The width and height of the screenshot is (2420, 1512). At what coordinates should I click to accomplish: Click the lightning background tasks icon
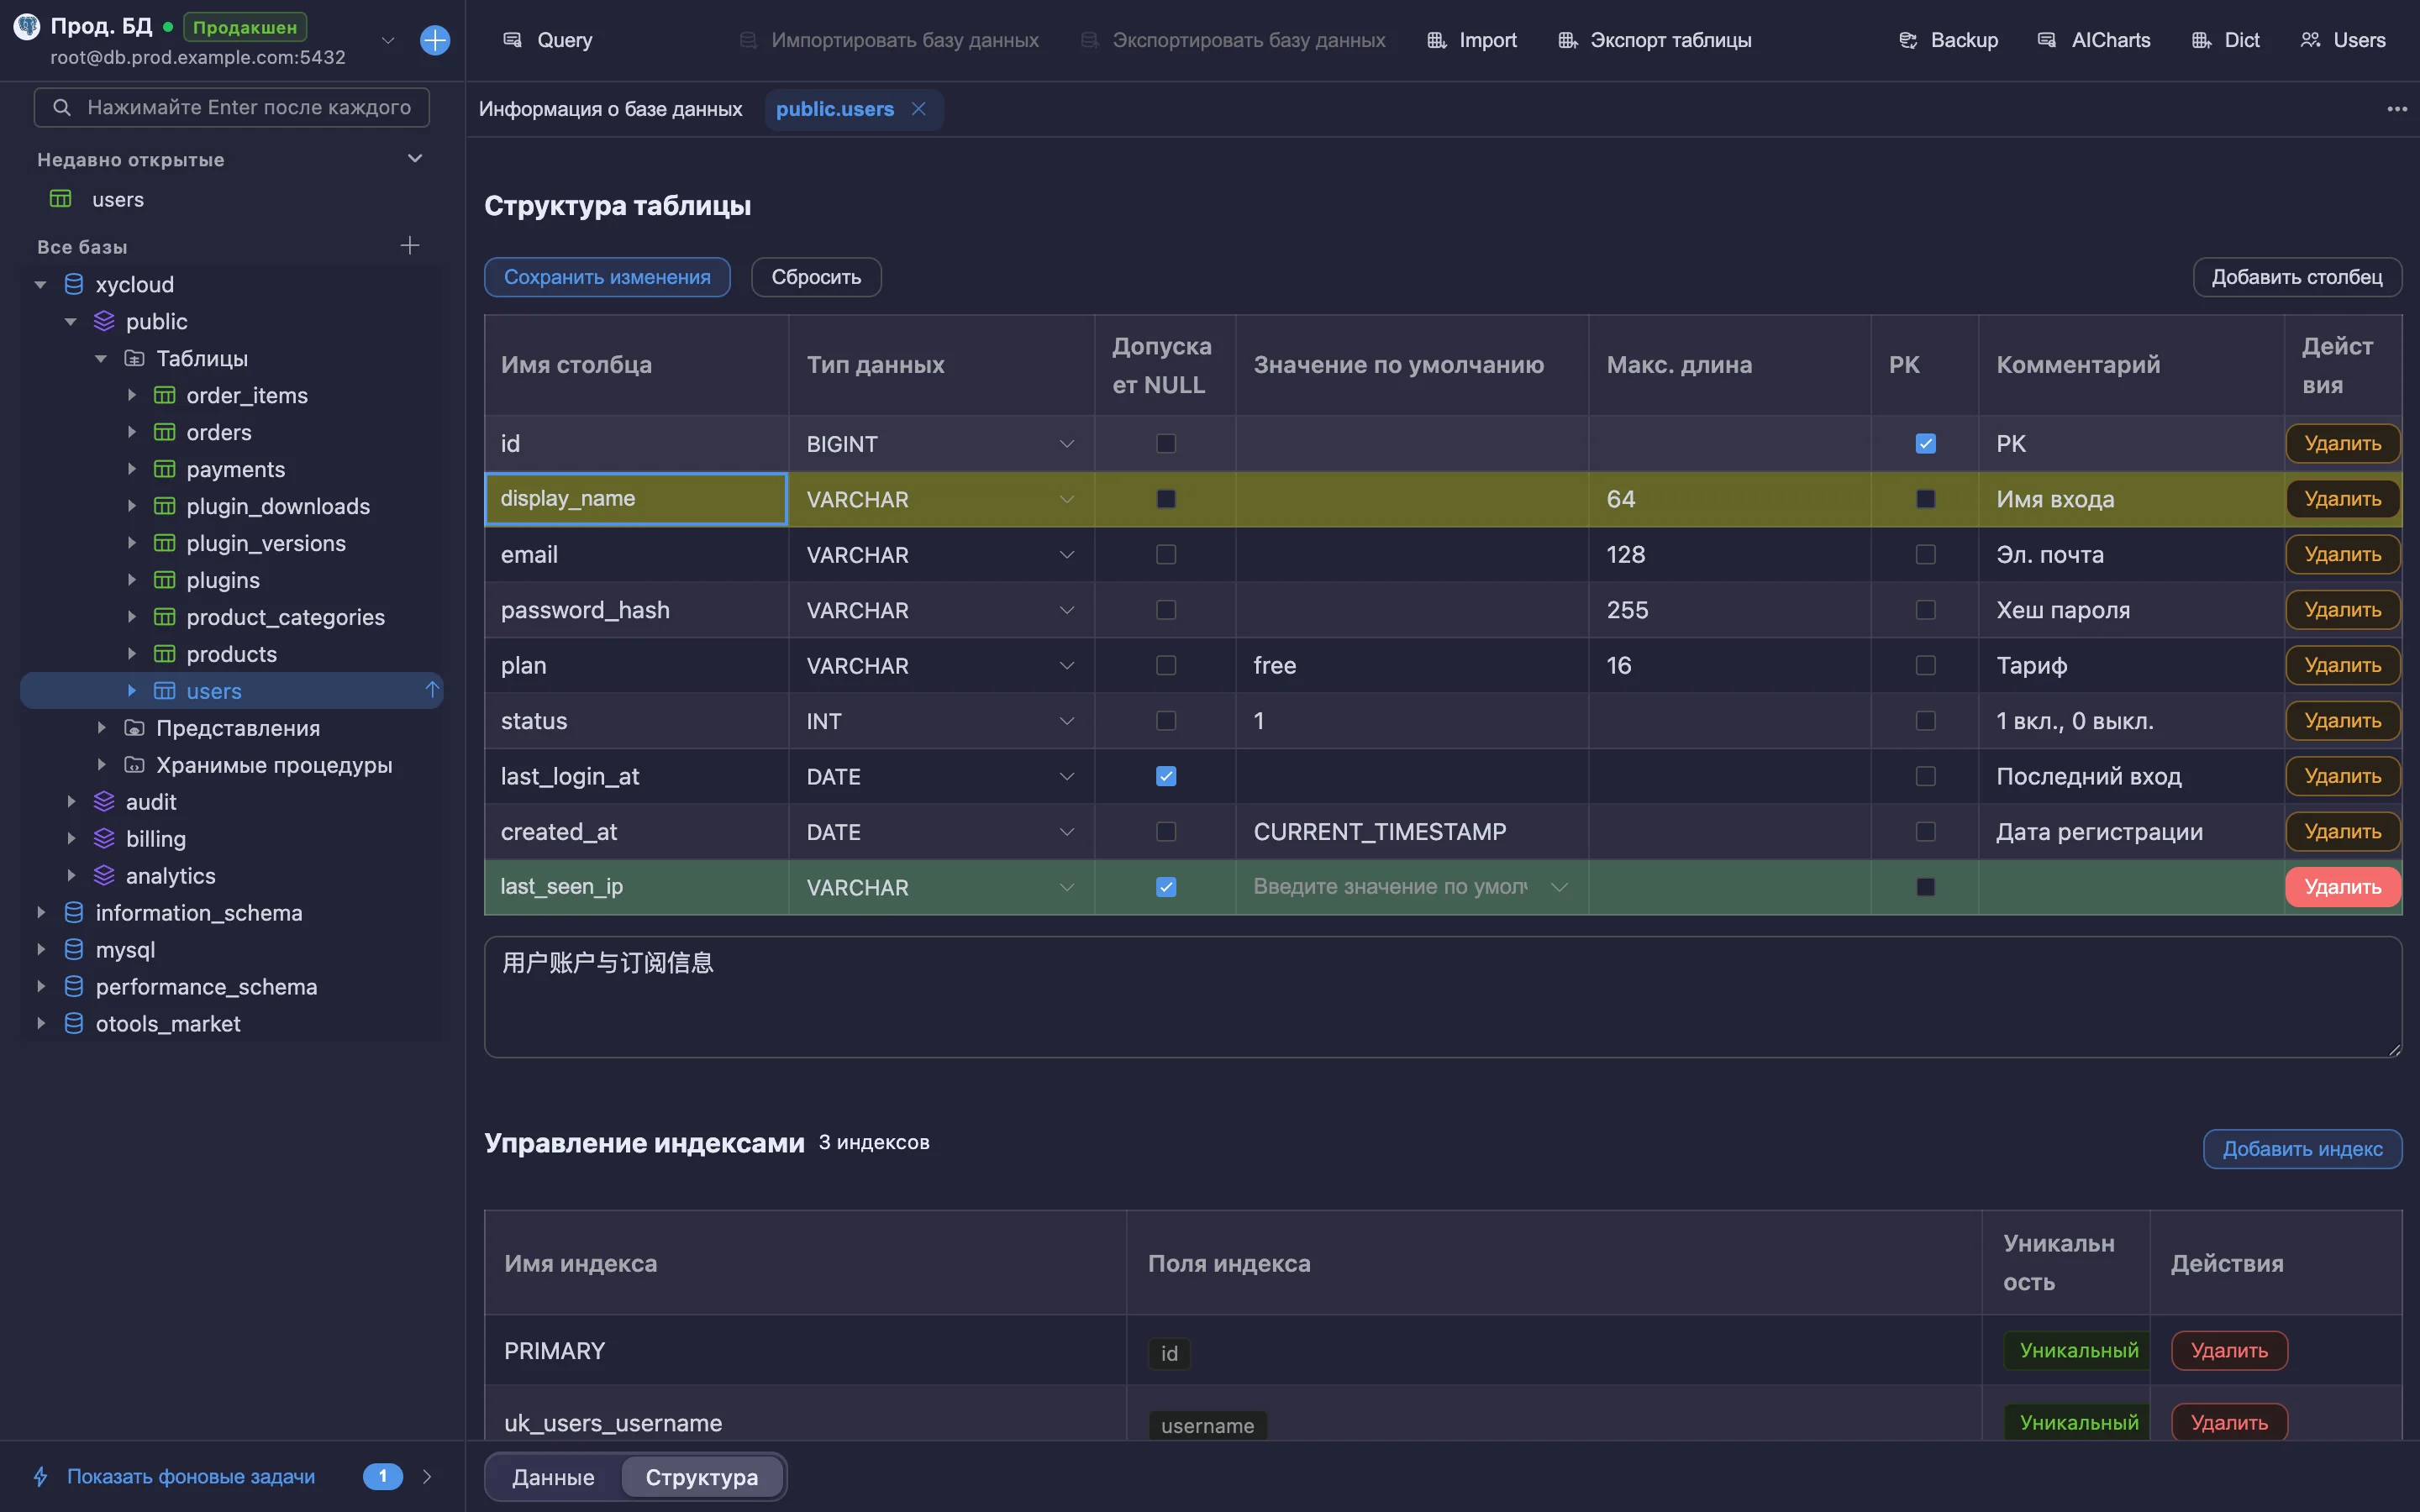point(41,1476)
